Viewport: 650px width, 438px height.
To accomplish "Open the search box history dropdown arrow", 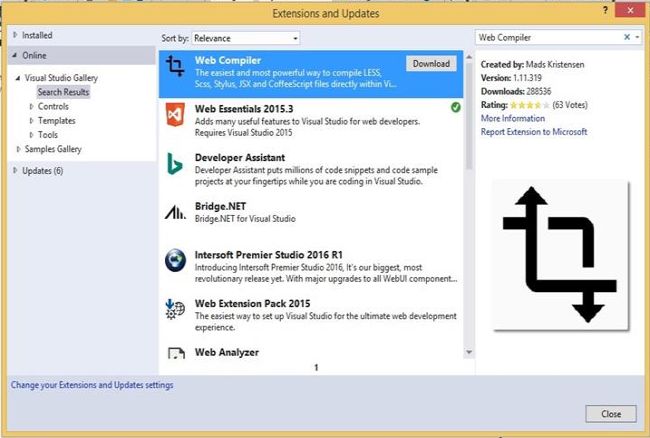I will coord(637,37).
